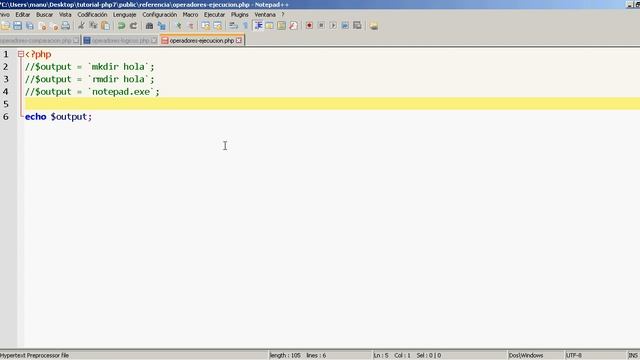Image resolution: width=640 pixels, height=360 pixels.
Task: Toggle synchronized vertical scrolling icon
Action: click(x=205, y=26)
